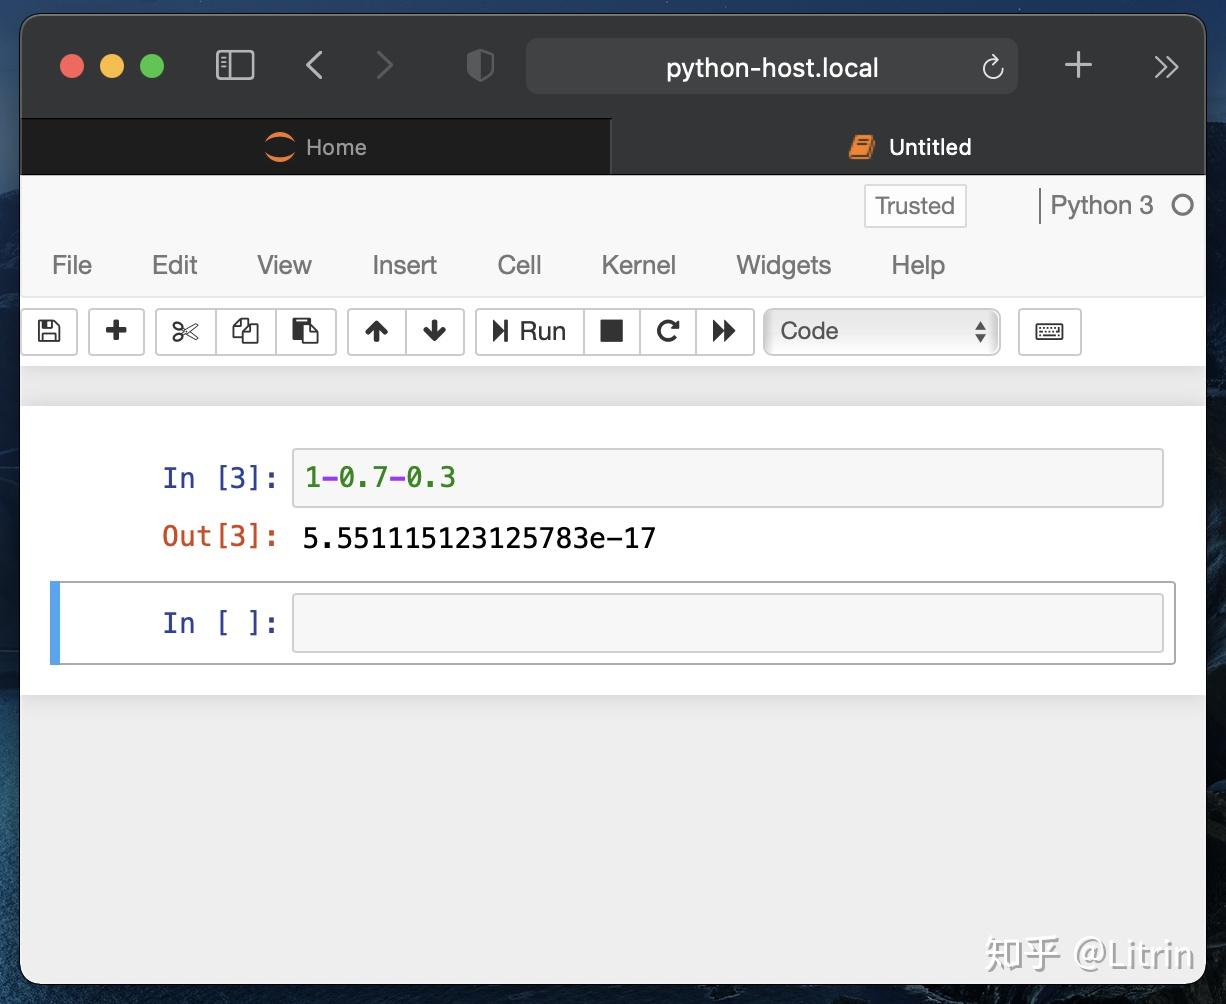The width and height of the screenshot is (1226, 1004).
Task: Open the cell type dropdown showing Code
Action: [x=881, y=331]
